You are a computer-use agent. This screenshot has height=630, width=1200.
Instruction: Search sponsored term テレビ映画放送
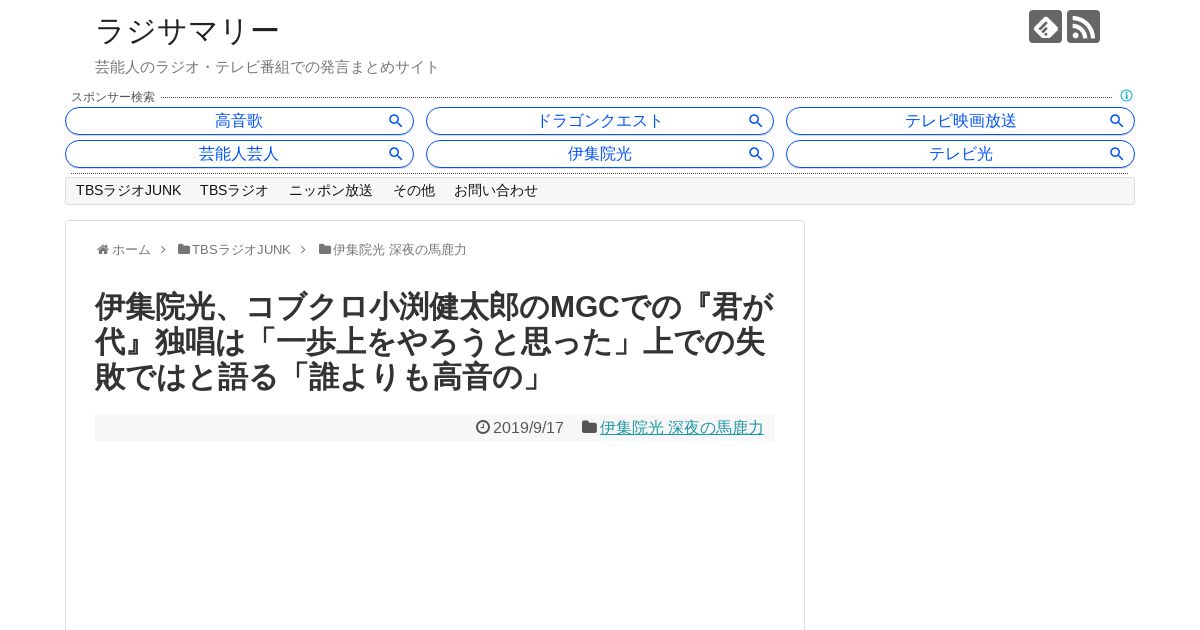pyautogui.click(x=960, y=121)
